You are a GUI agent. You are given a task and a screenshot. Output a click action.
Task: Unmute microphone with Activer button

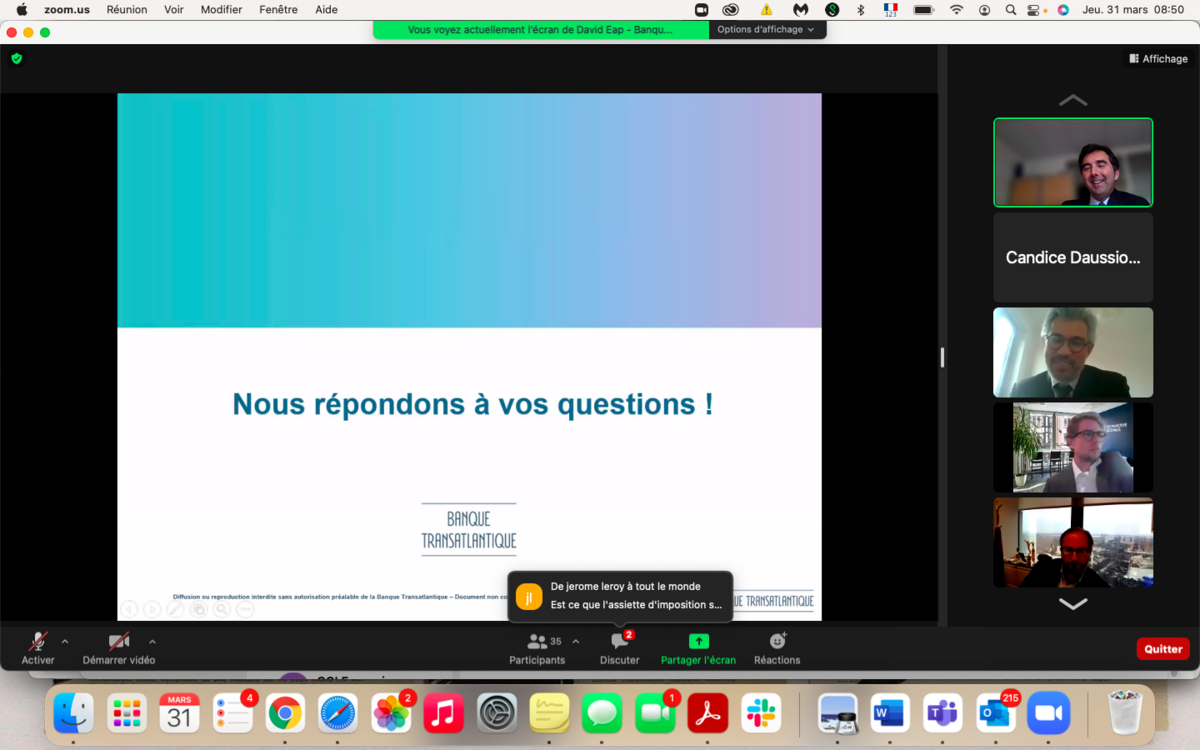tap(38, 647)
